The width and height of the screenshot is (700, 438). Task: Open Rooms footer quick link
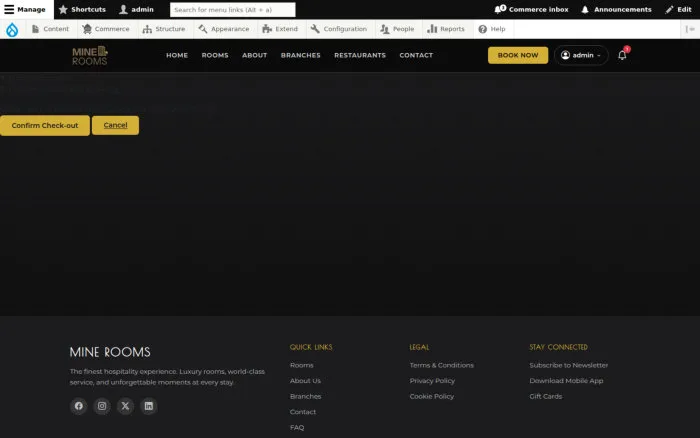302,365
